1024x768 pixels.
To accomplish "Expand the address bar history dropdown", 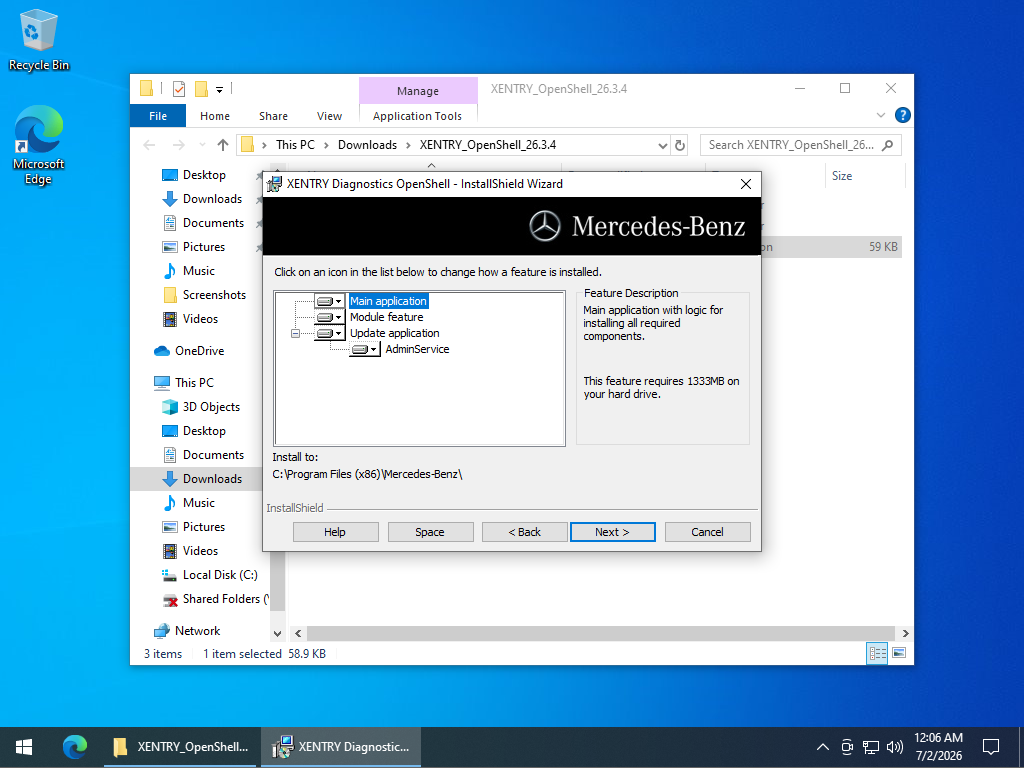I will pyautogui.click(x=662, y=146).
